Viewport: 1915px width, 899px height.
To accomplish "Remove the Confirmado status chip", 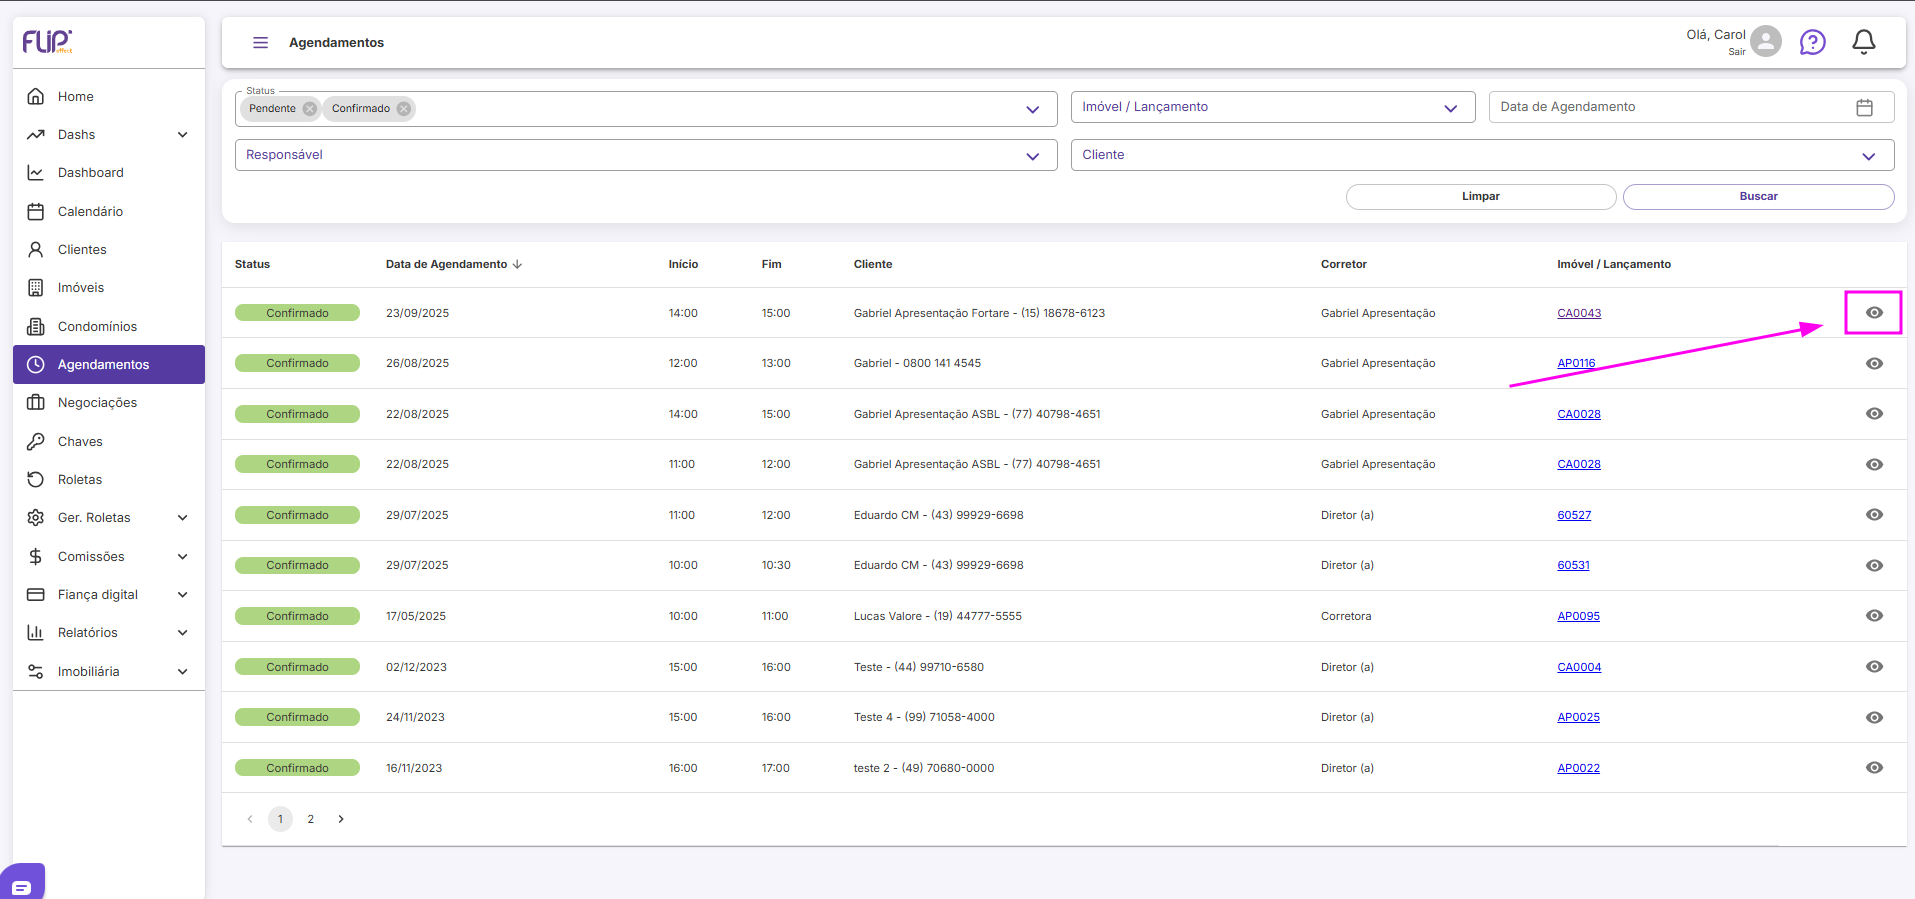I will tap(403, 109).
